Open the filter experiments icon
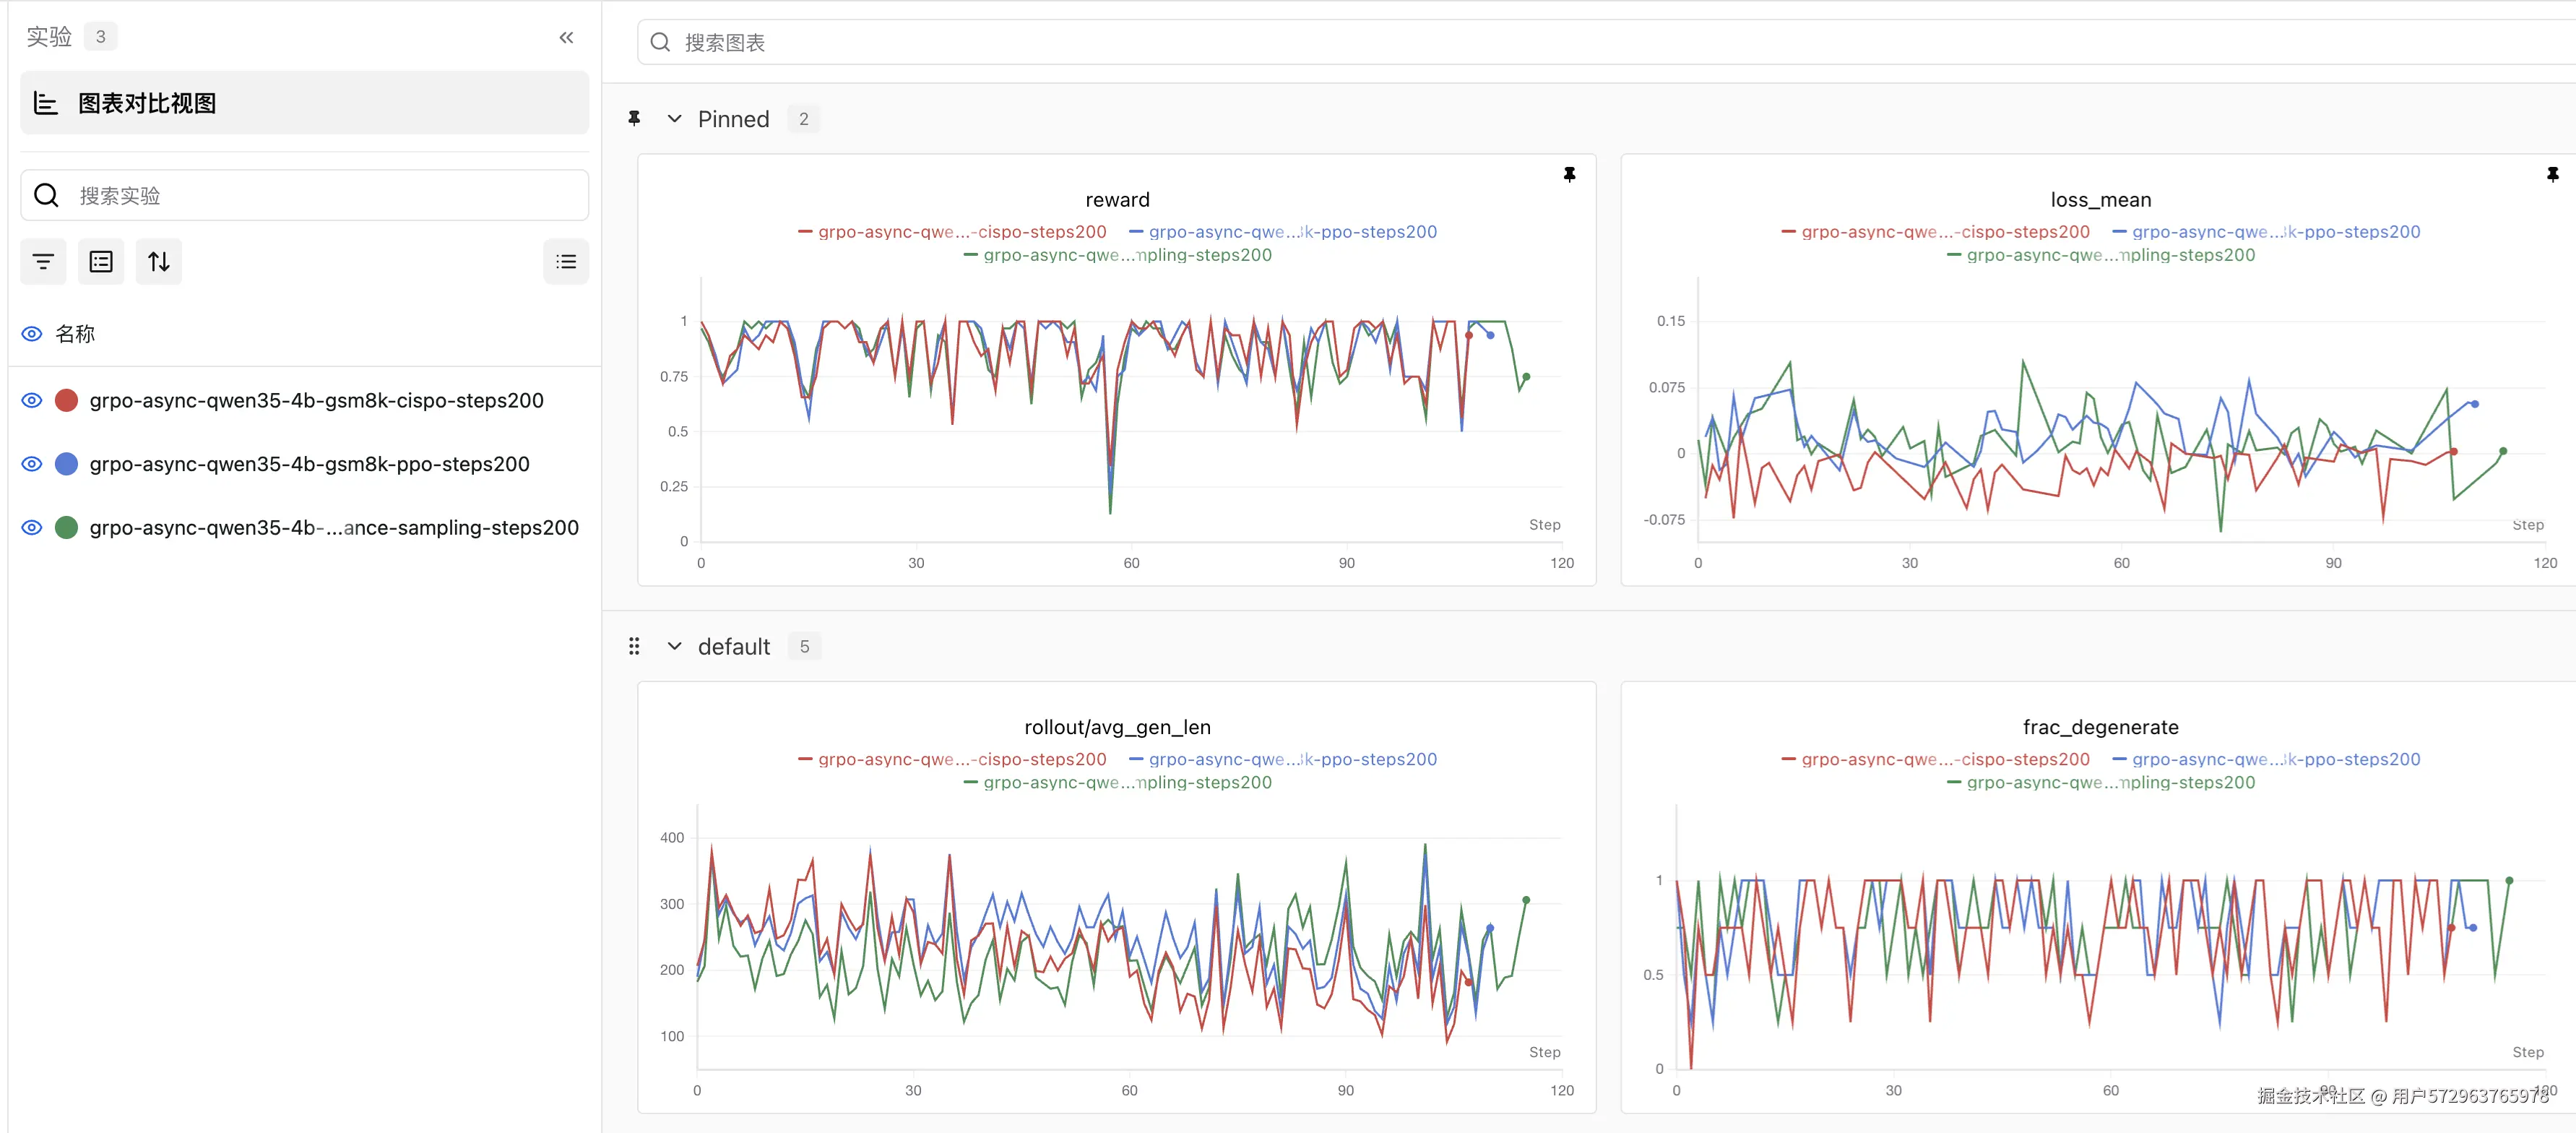2576x1133 pixels. [x=43, y=262]
